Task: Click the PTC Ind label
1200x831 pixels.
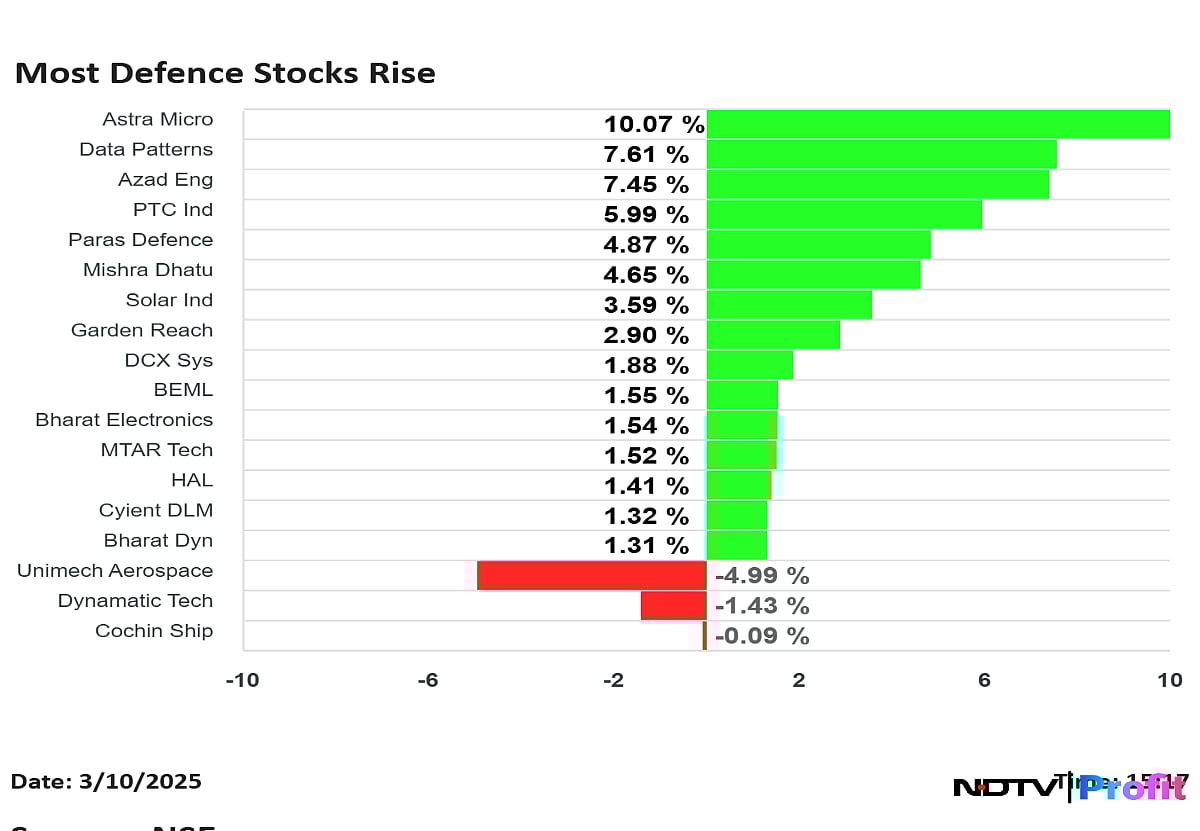Action: 172,210
